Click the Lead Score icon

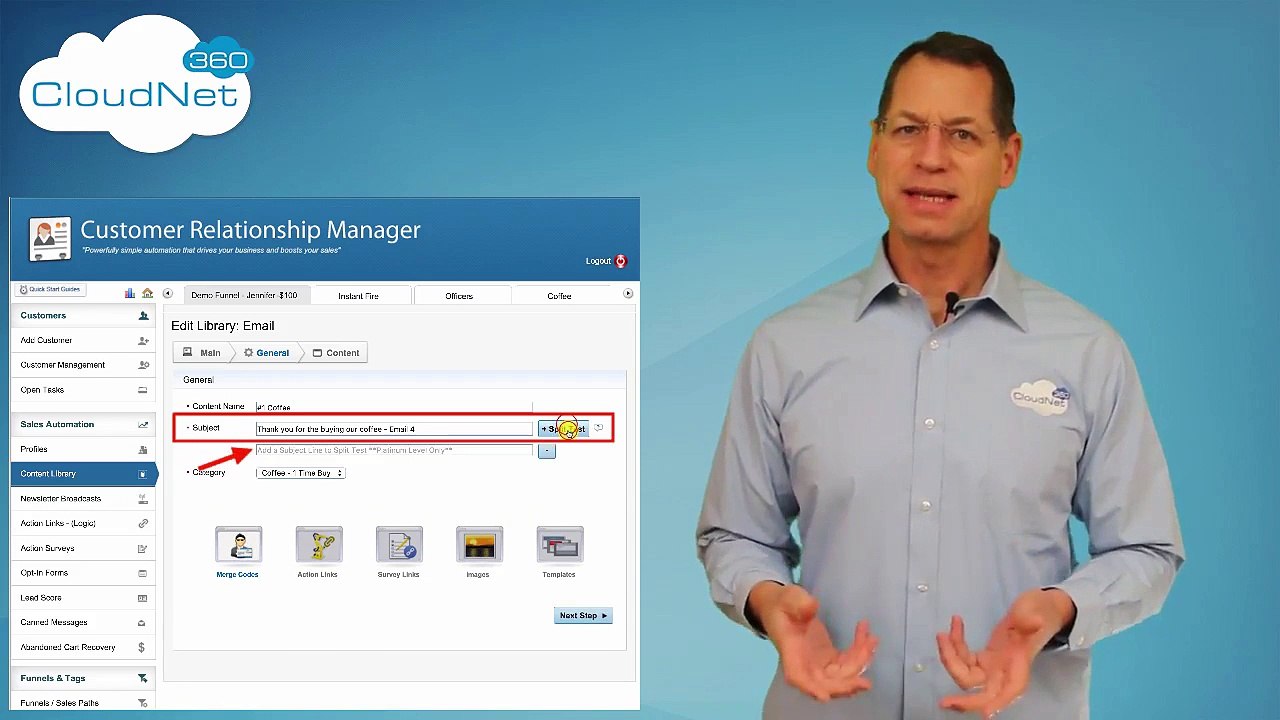tap(143, 598)
